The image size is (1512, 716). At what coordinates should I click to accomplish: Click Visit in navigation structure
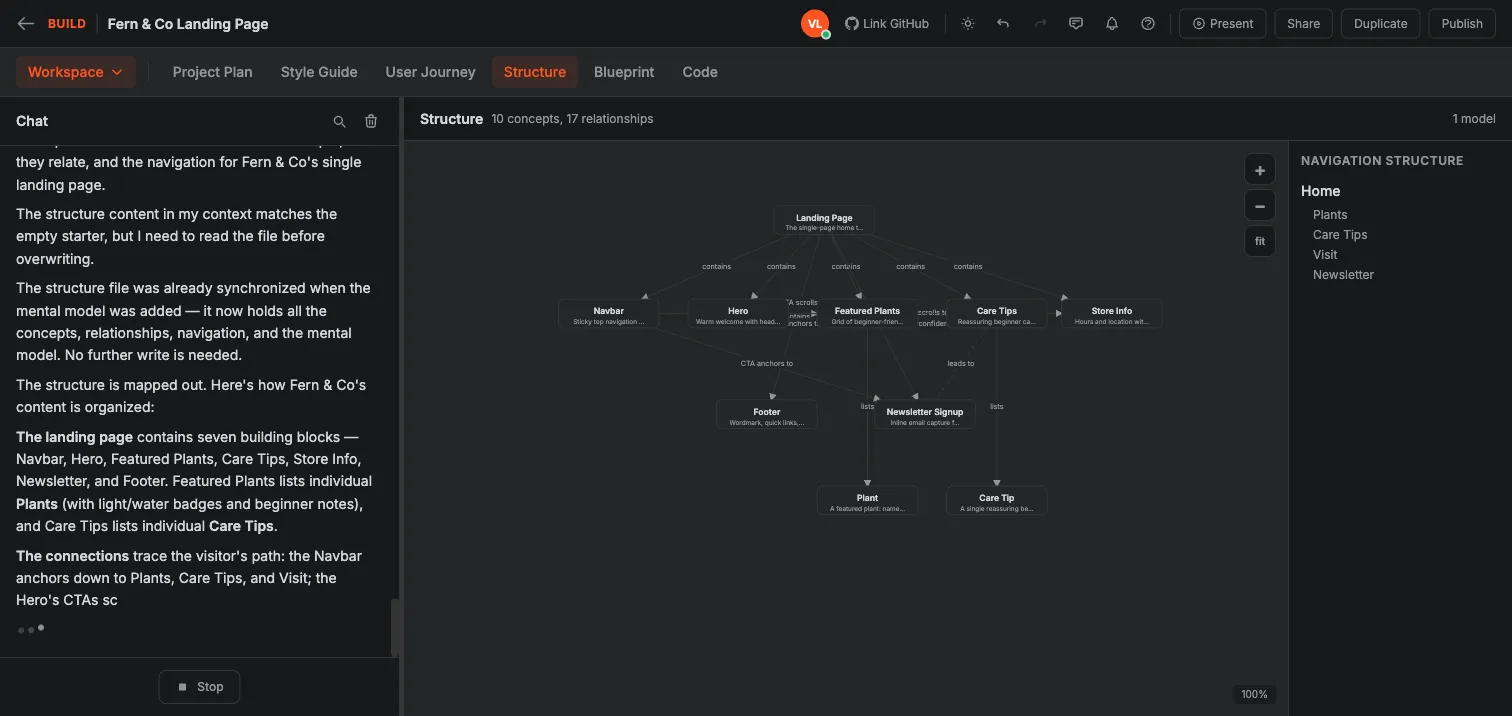pyautogui.click(x=1325, y=255)
